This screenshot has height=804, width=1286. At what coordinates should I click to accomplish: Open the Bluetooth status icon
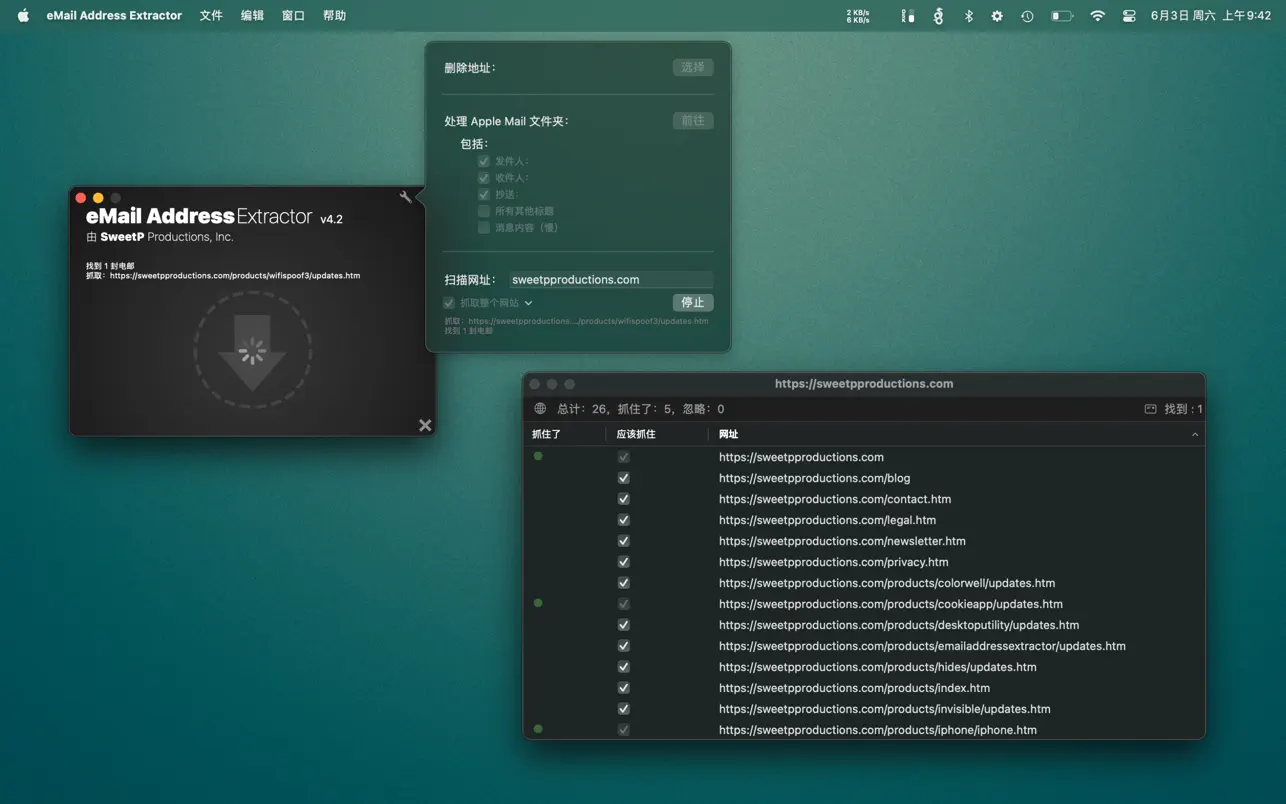click(968, 16)
